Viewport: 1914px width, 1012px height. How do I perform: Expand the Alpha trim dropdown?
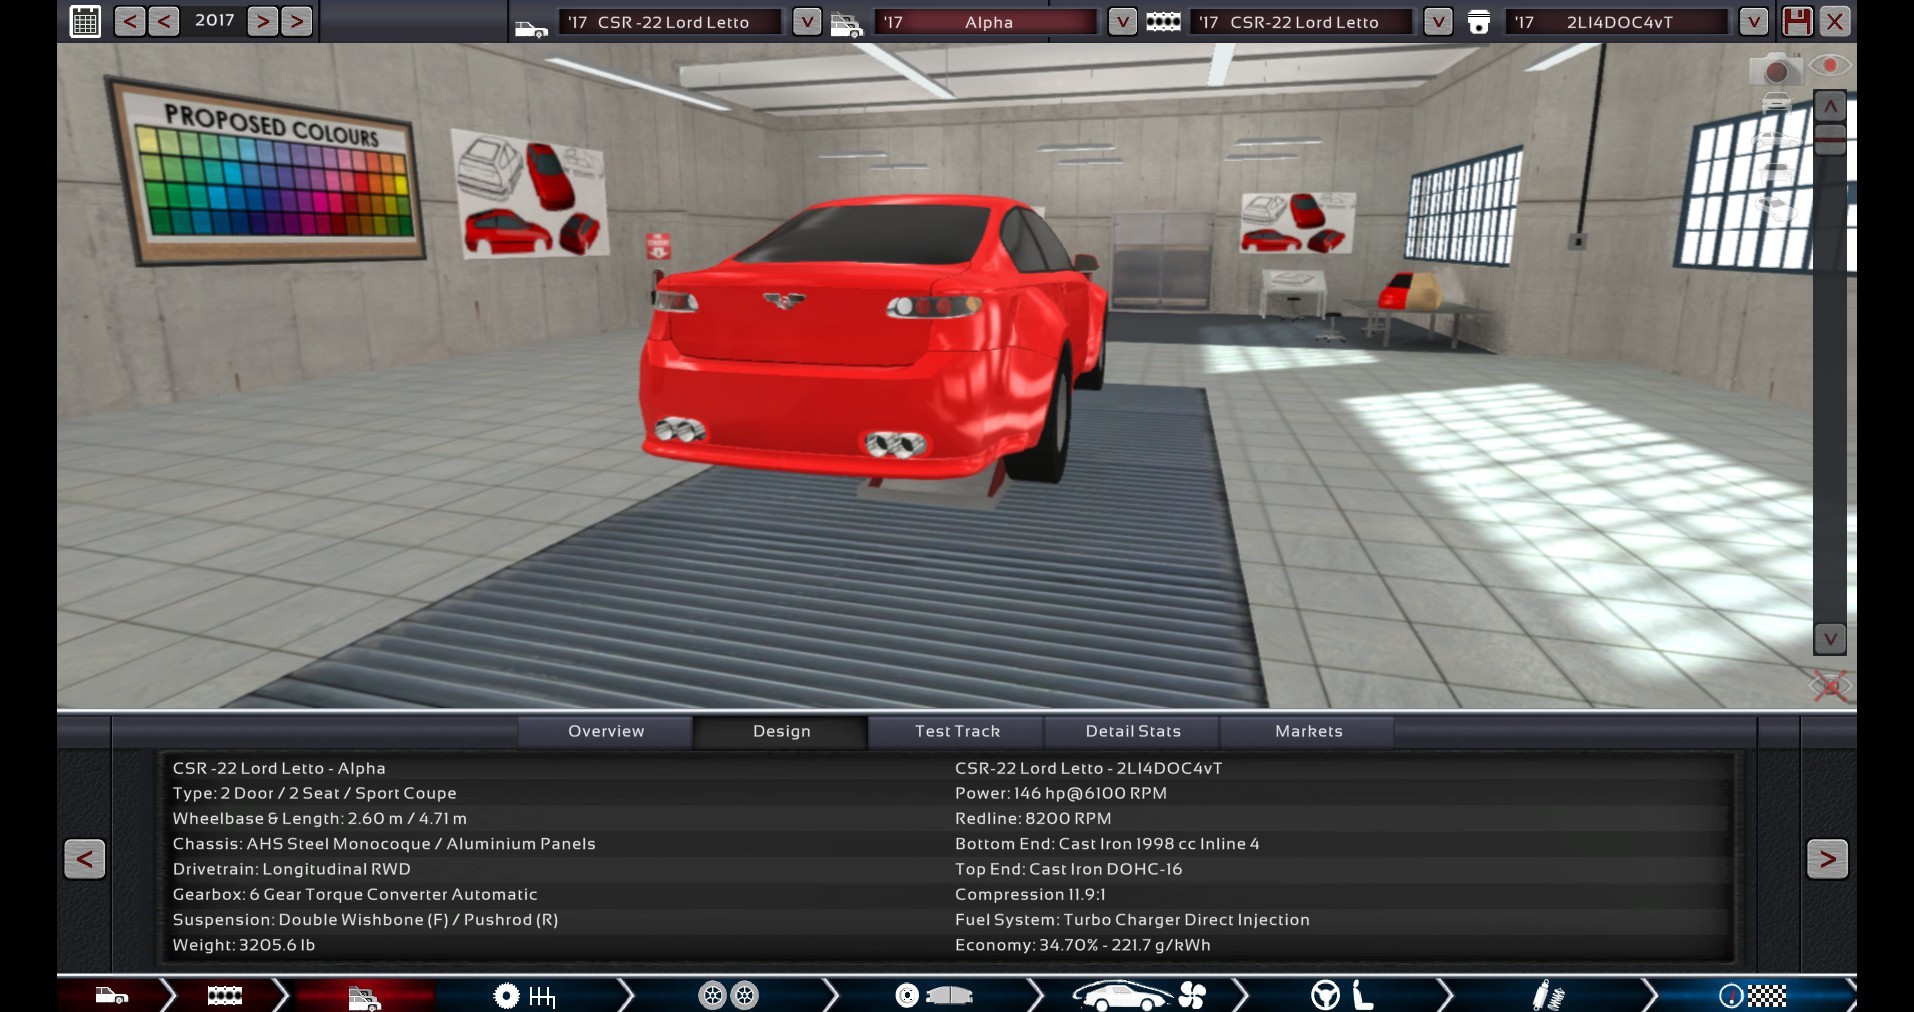1122,22
